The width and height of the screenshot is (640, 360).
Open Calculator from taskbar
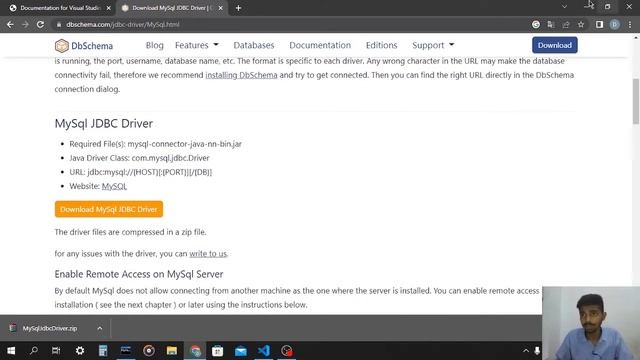[103, 351]
